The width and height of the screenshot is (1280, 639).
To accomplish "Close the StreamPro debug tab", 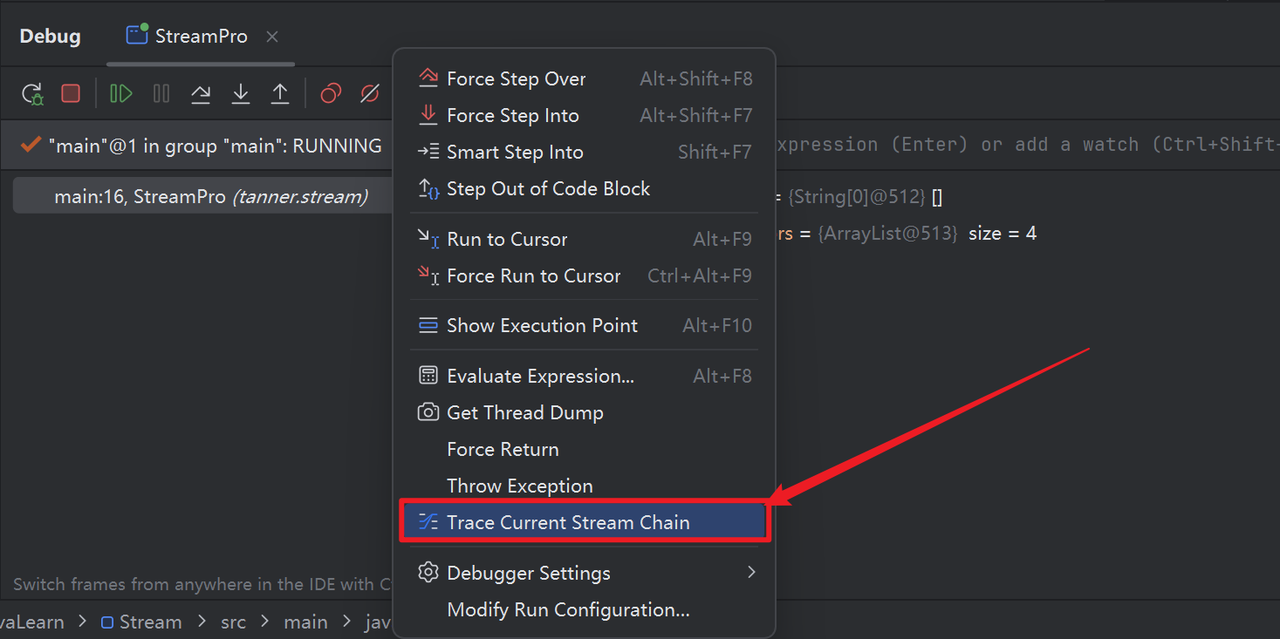I will (x=272, y=37).
